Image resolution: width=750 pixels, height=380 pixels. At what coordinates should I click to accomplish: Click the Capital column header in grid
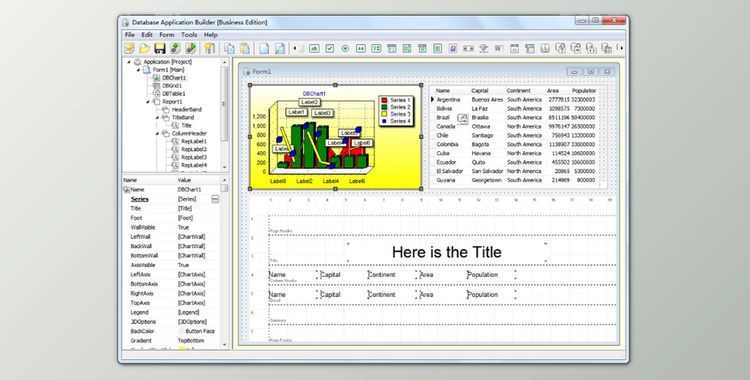(x=480, y=90)
